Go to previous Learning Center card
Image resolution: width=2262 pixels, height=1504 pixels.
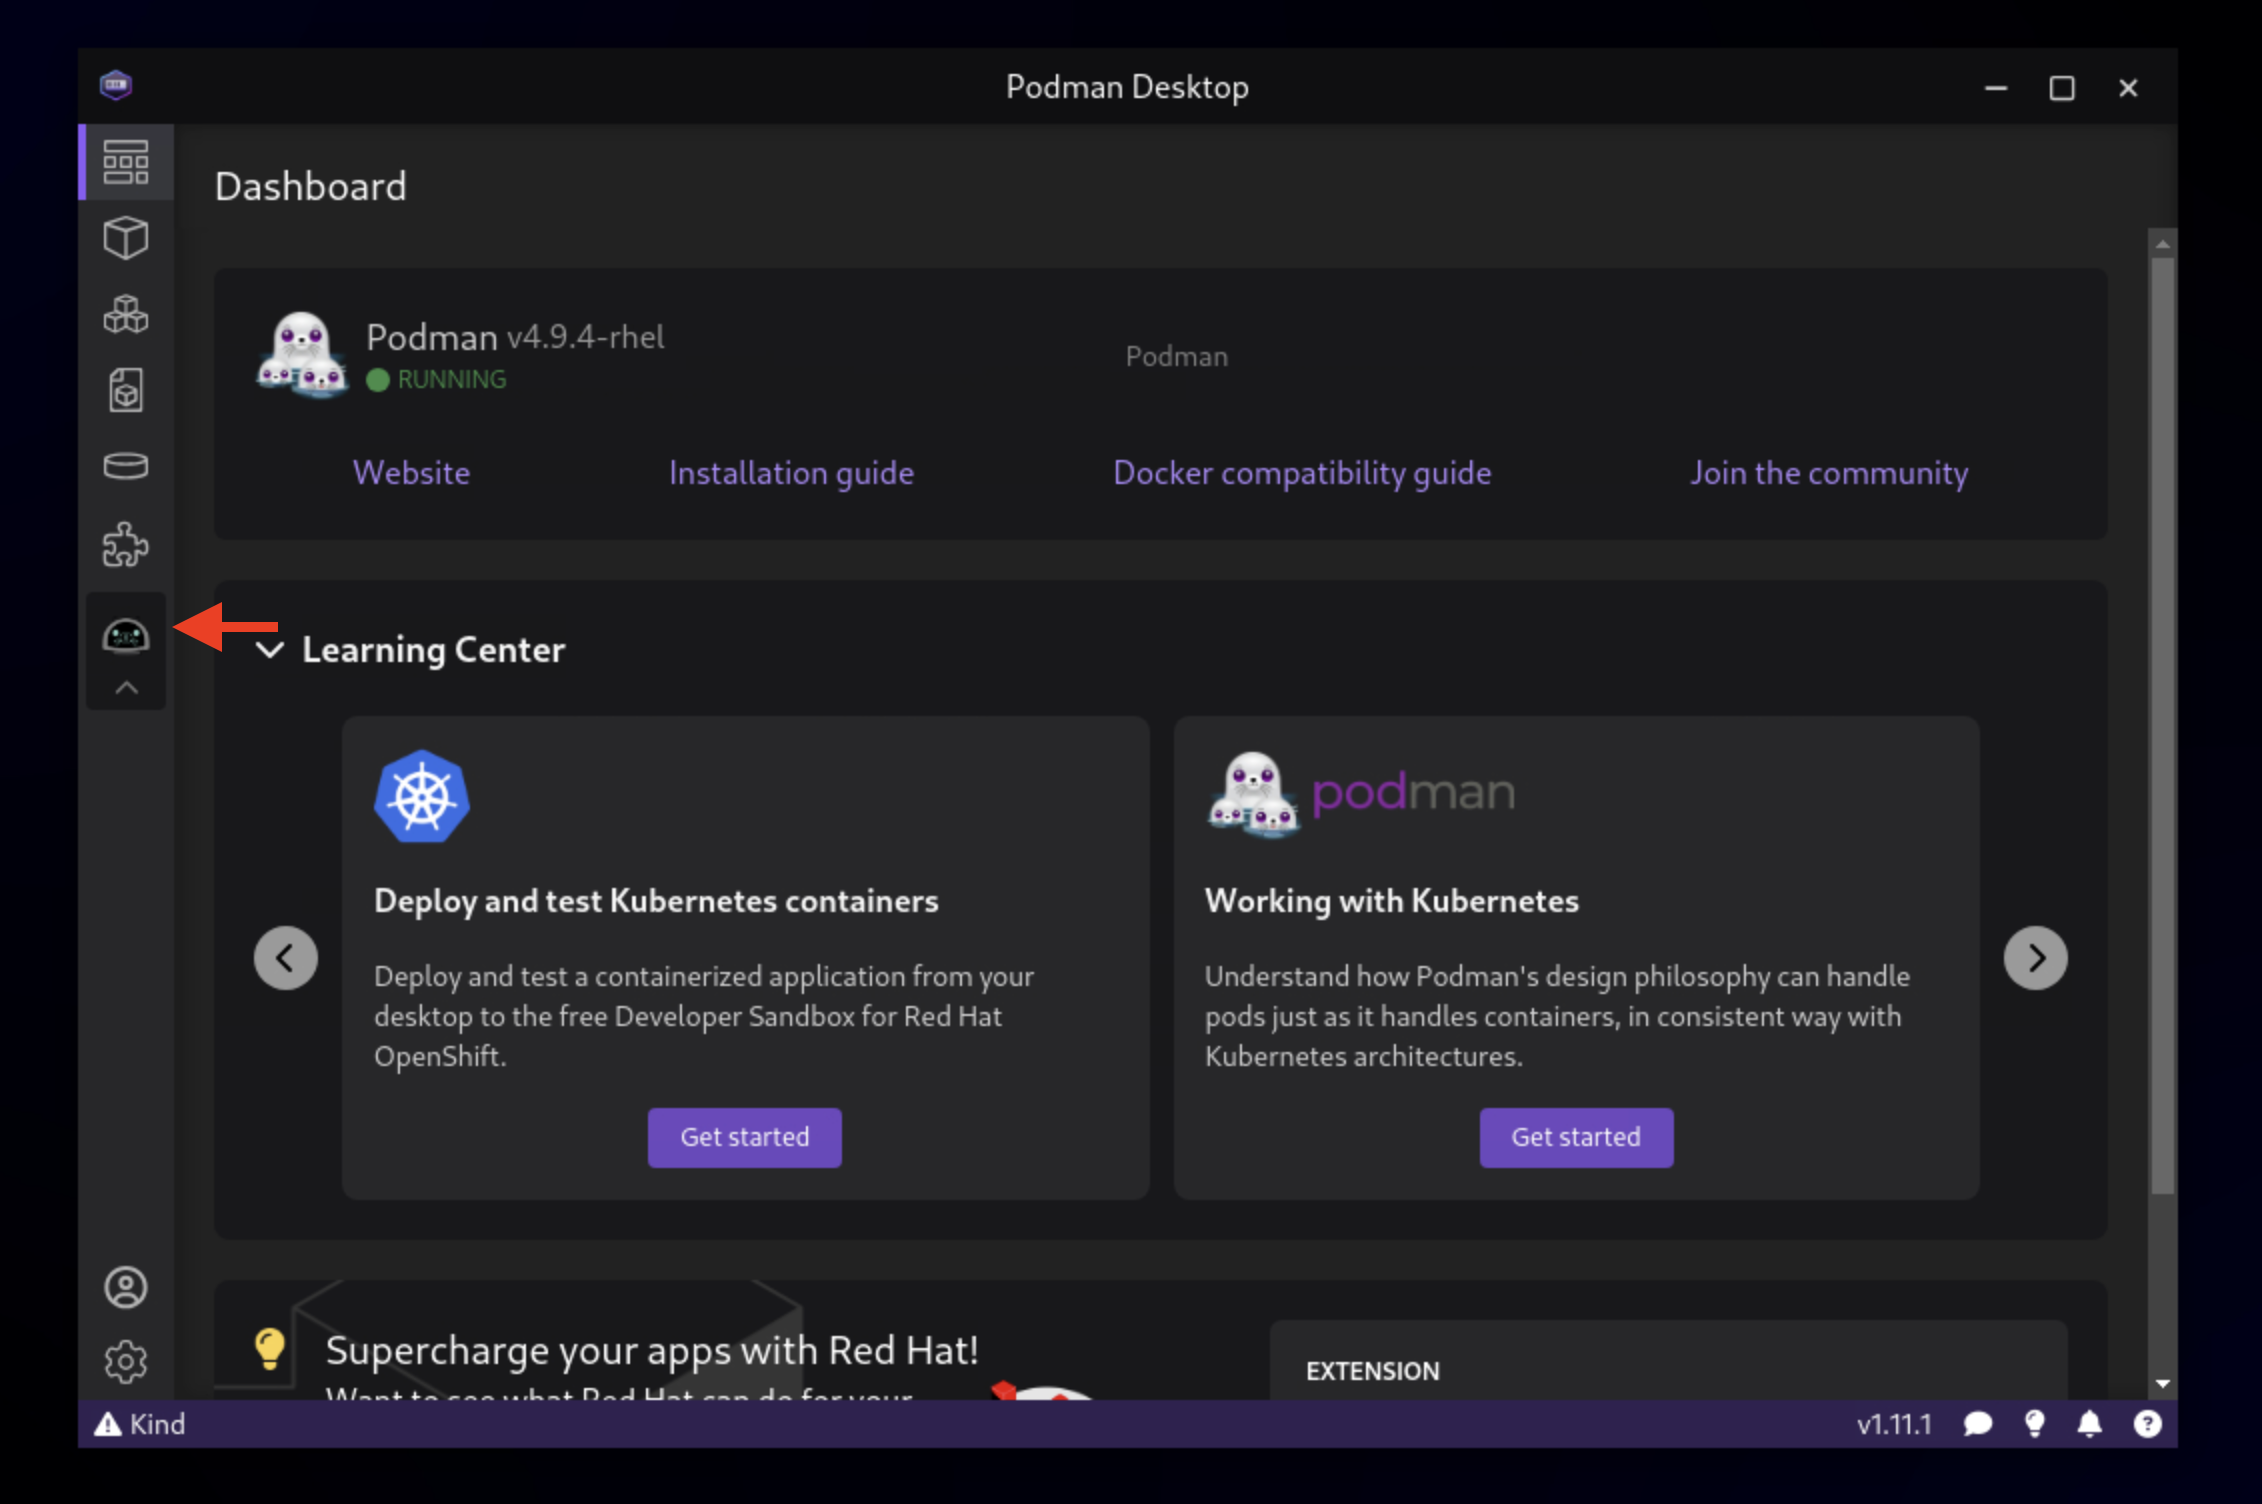coord(286,958)
